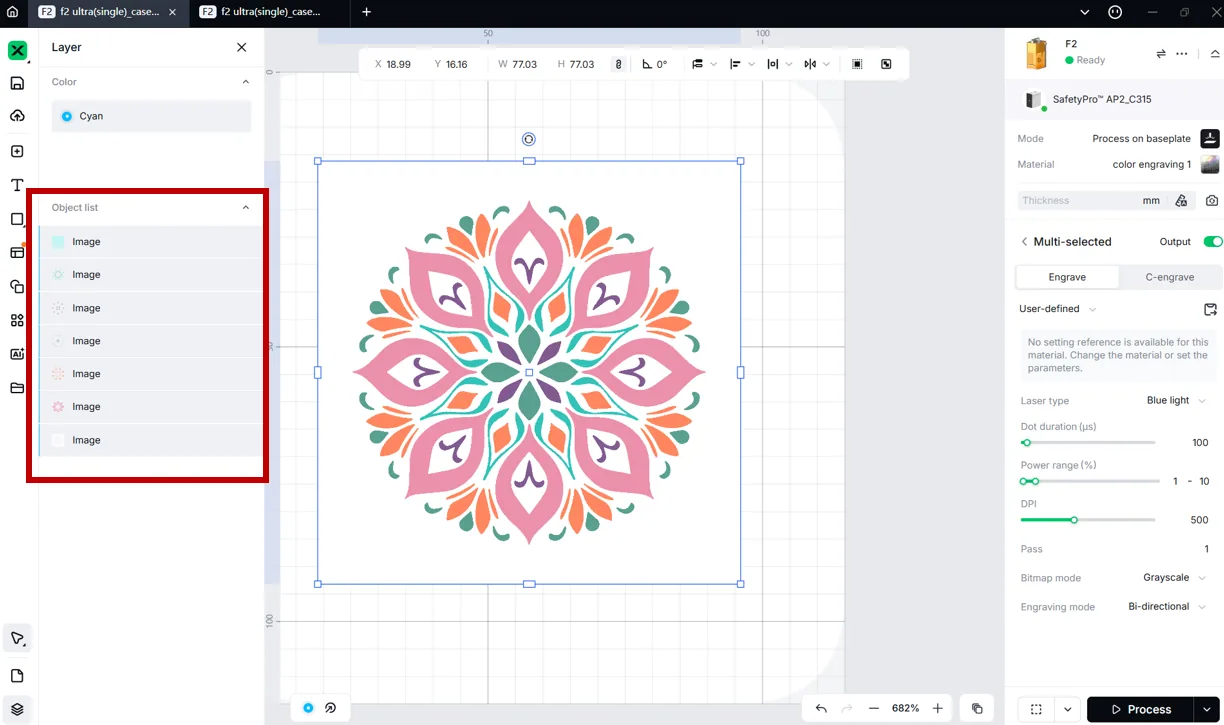Open a new tab with the plus

click(x=366, y=12)
